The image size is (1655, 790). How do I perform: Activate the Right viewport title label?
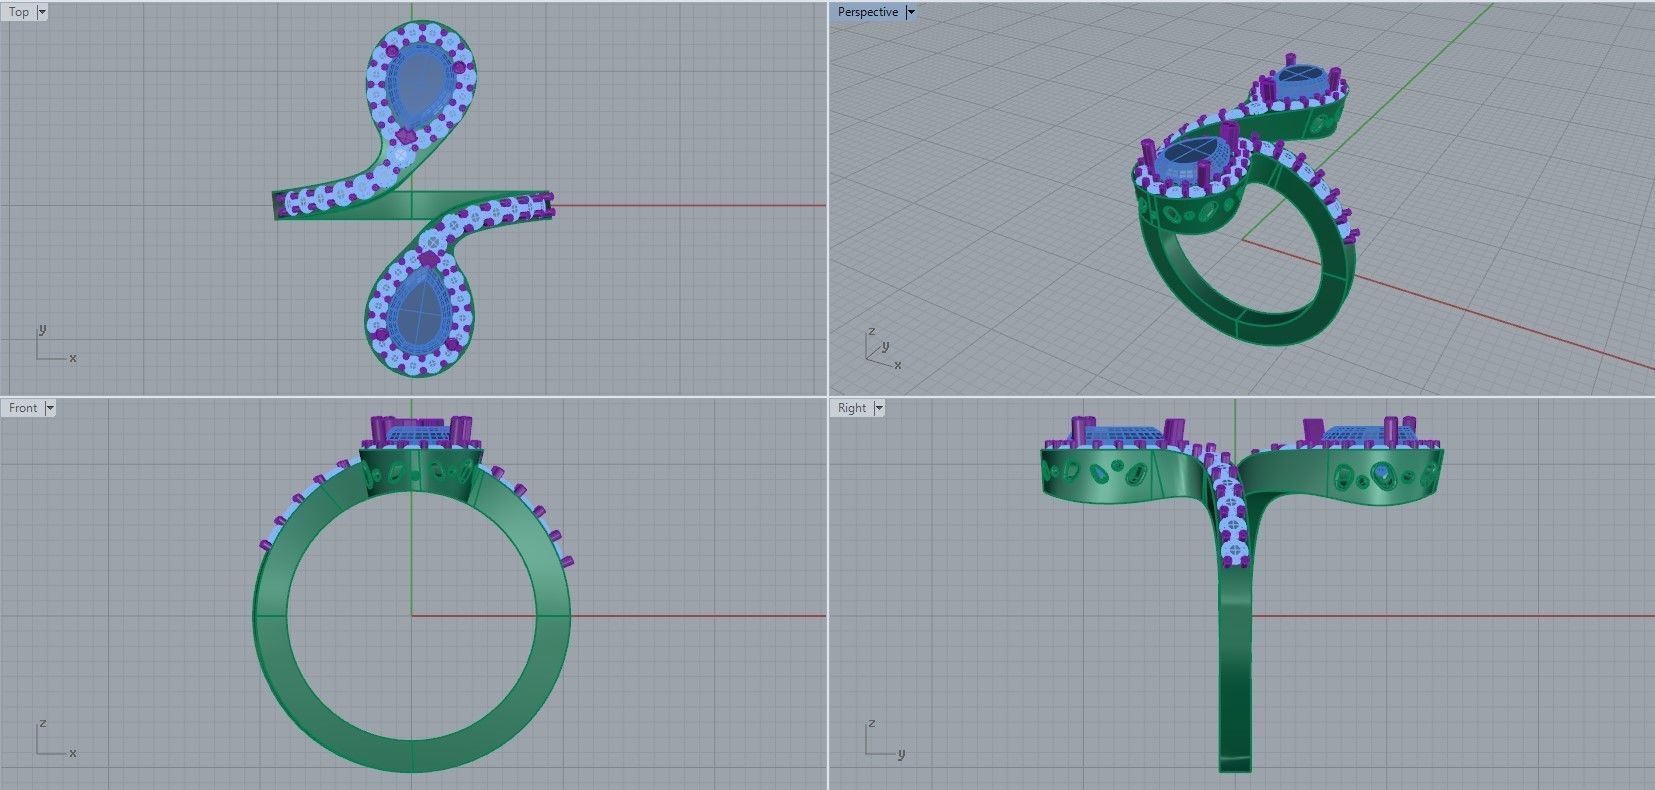[852, 408]
